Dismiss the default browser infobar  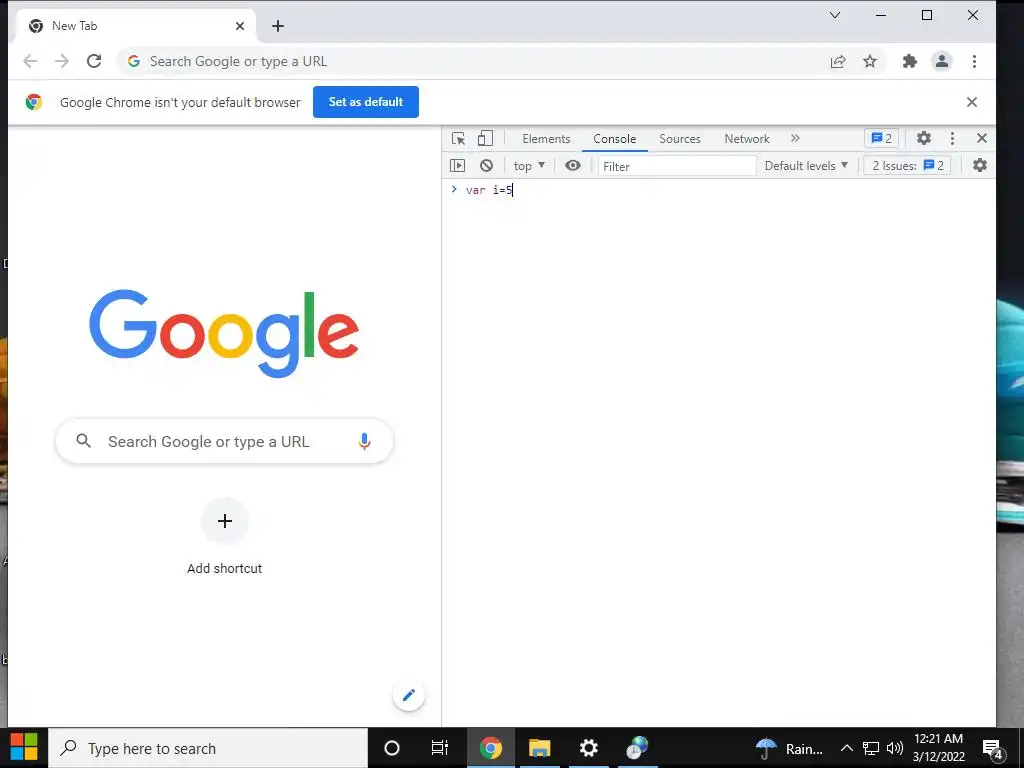click(x=972, y=102)
